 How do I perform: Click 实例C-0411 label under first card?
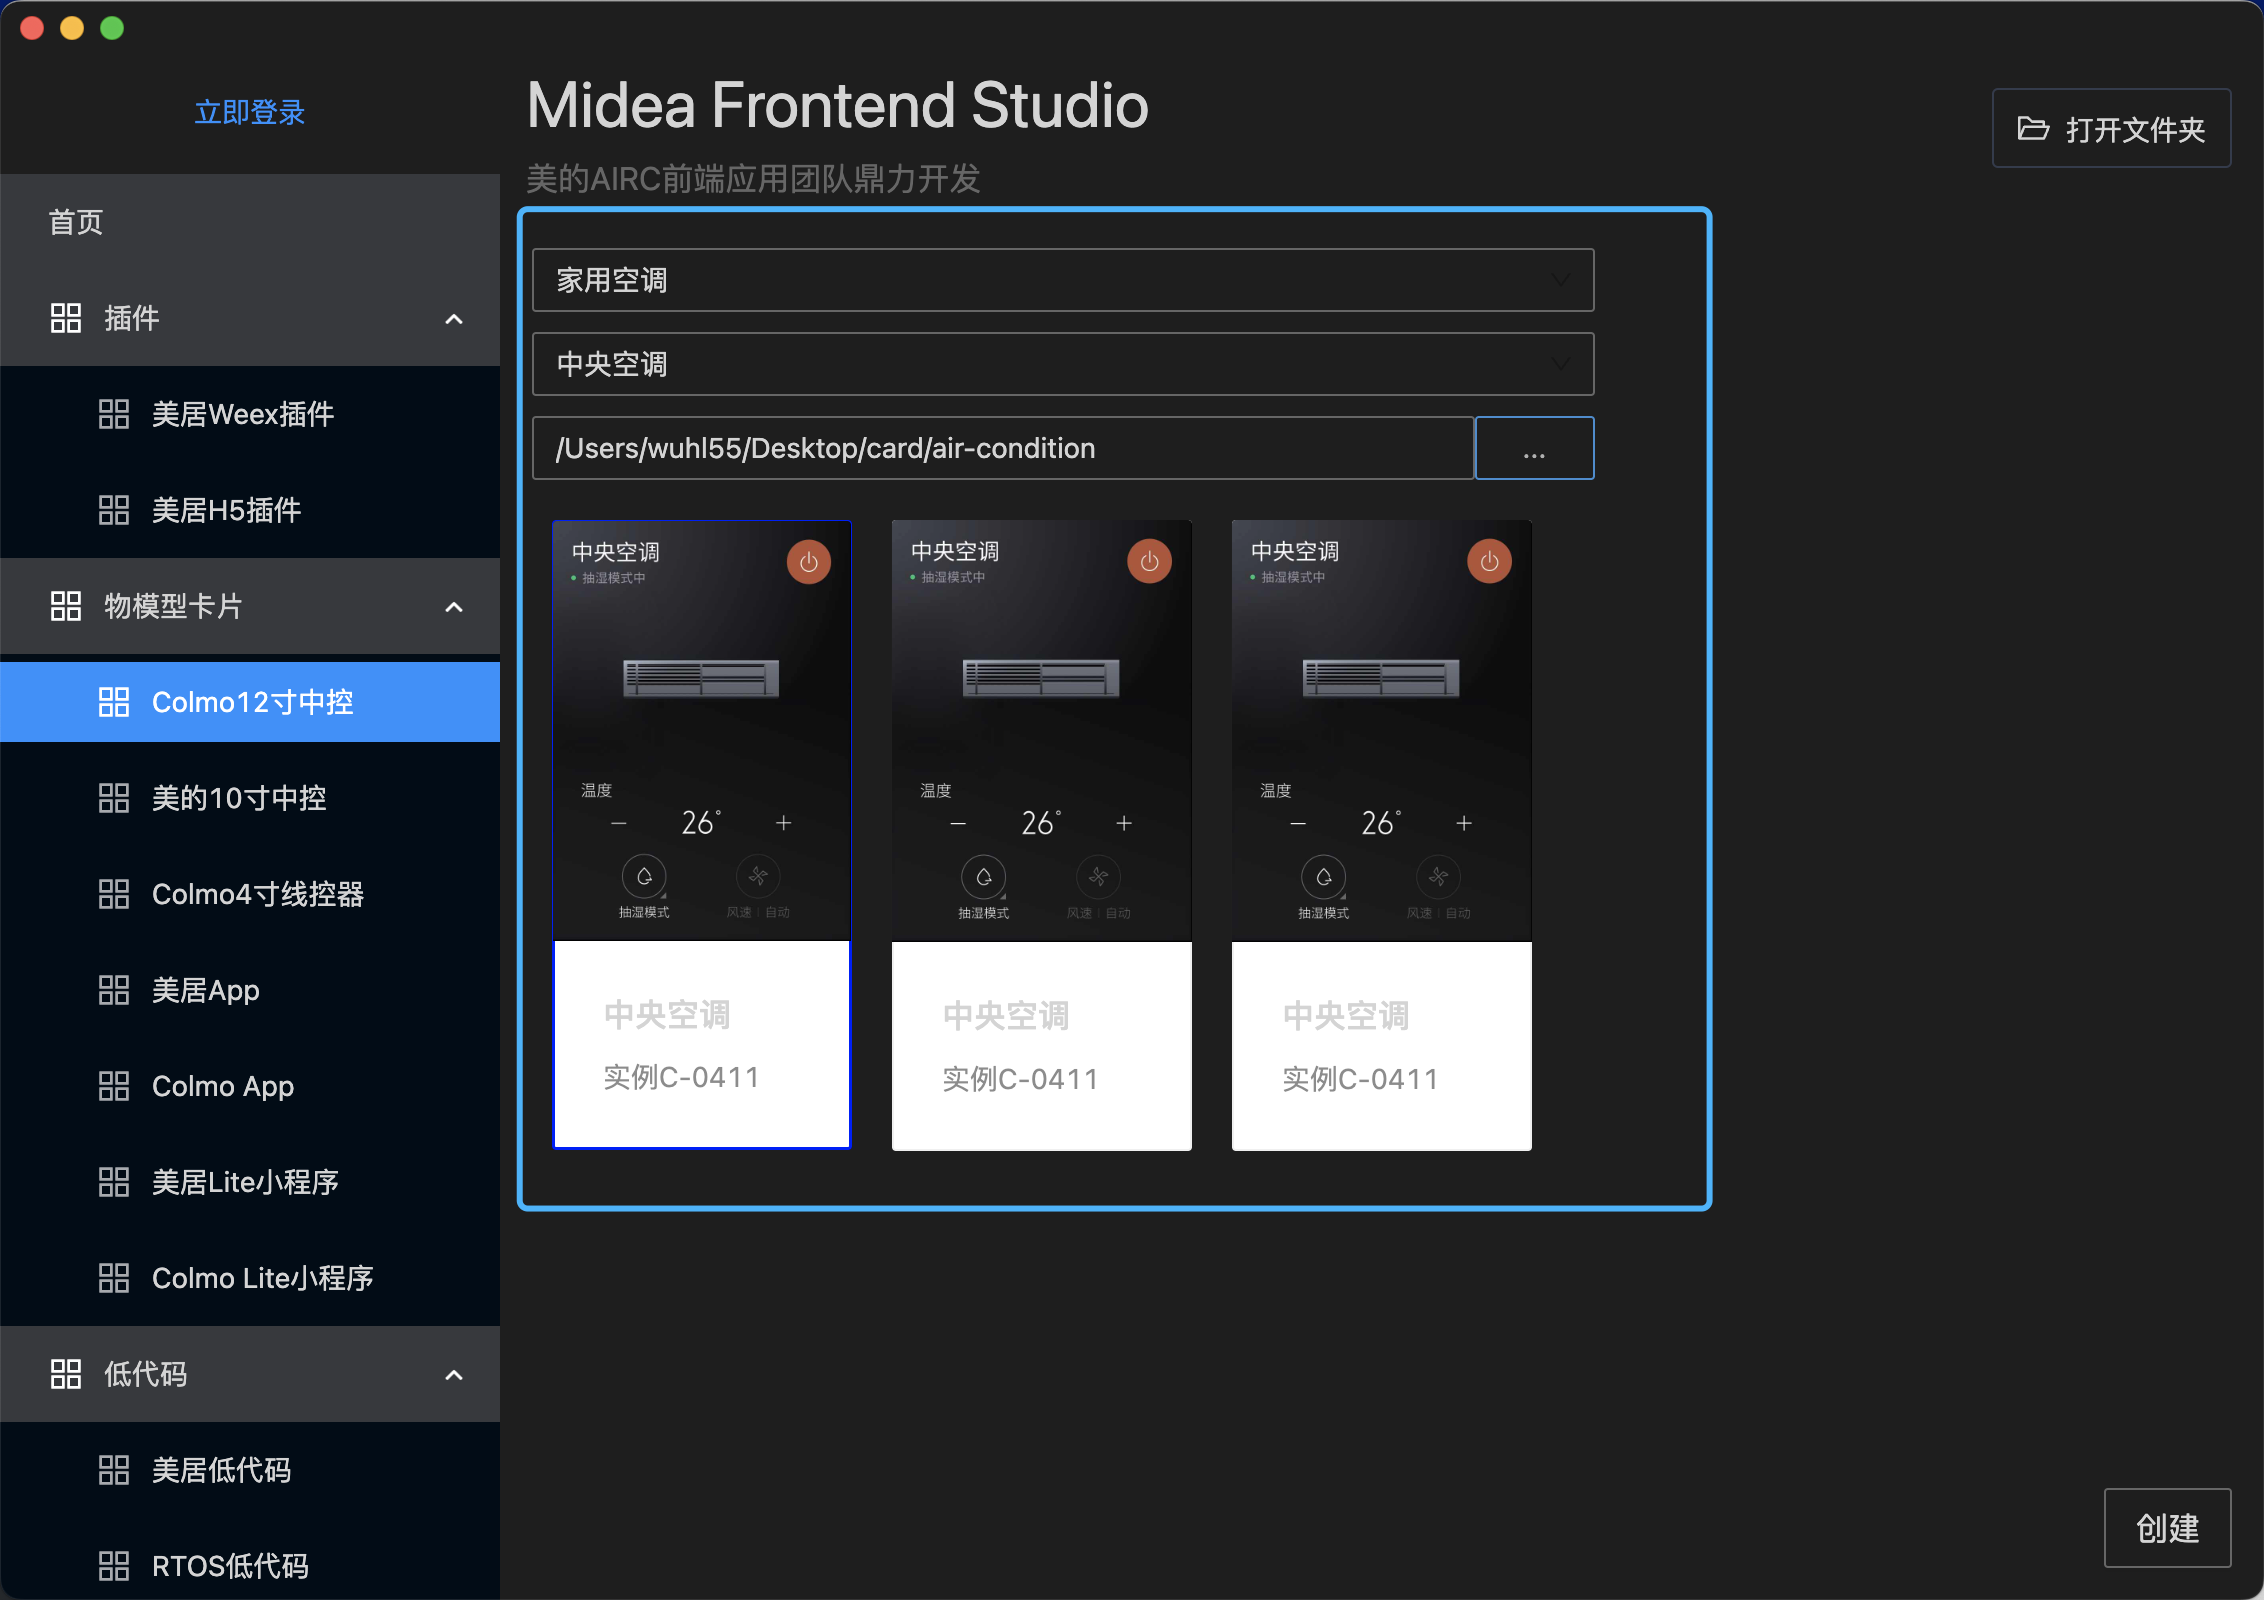click(x=681, y=1077)
